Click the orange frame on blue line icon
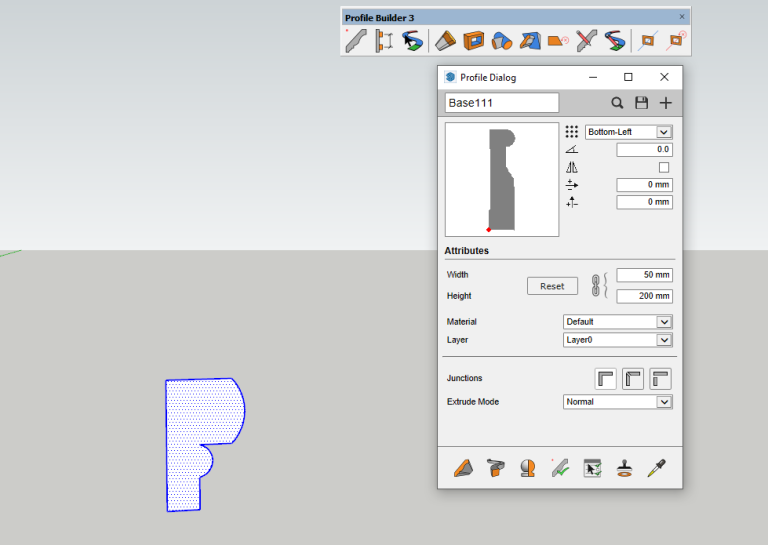 coord(648,41)
